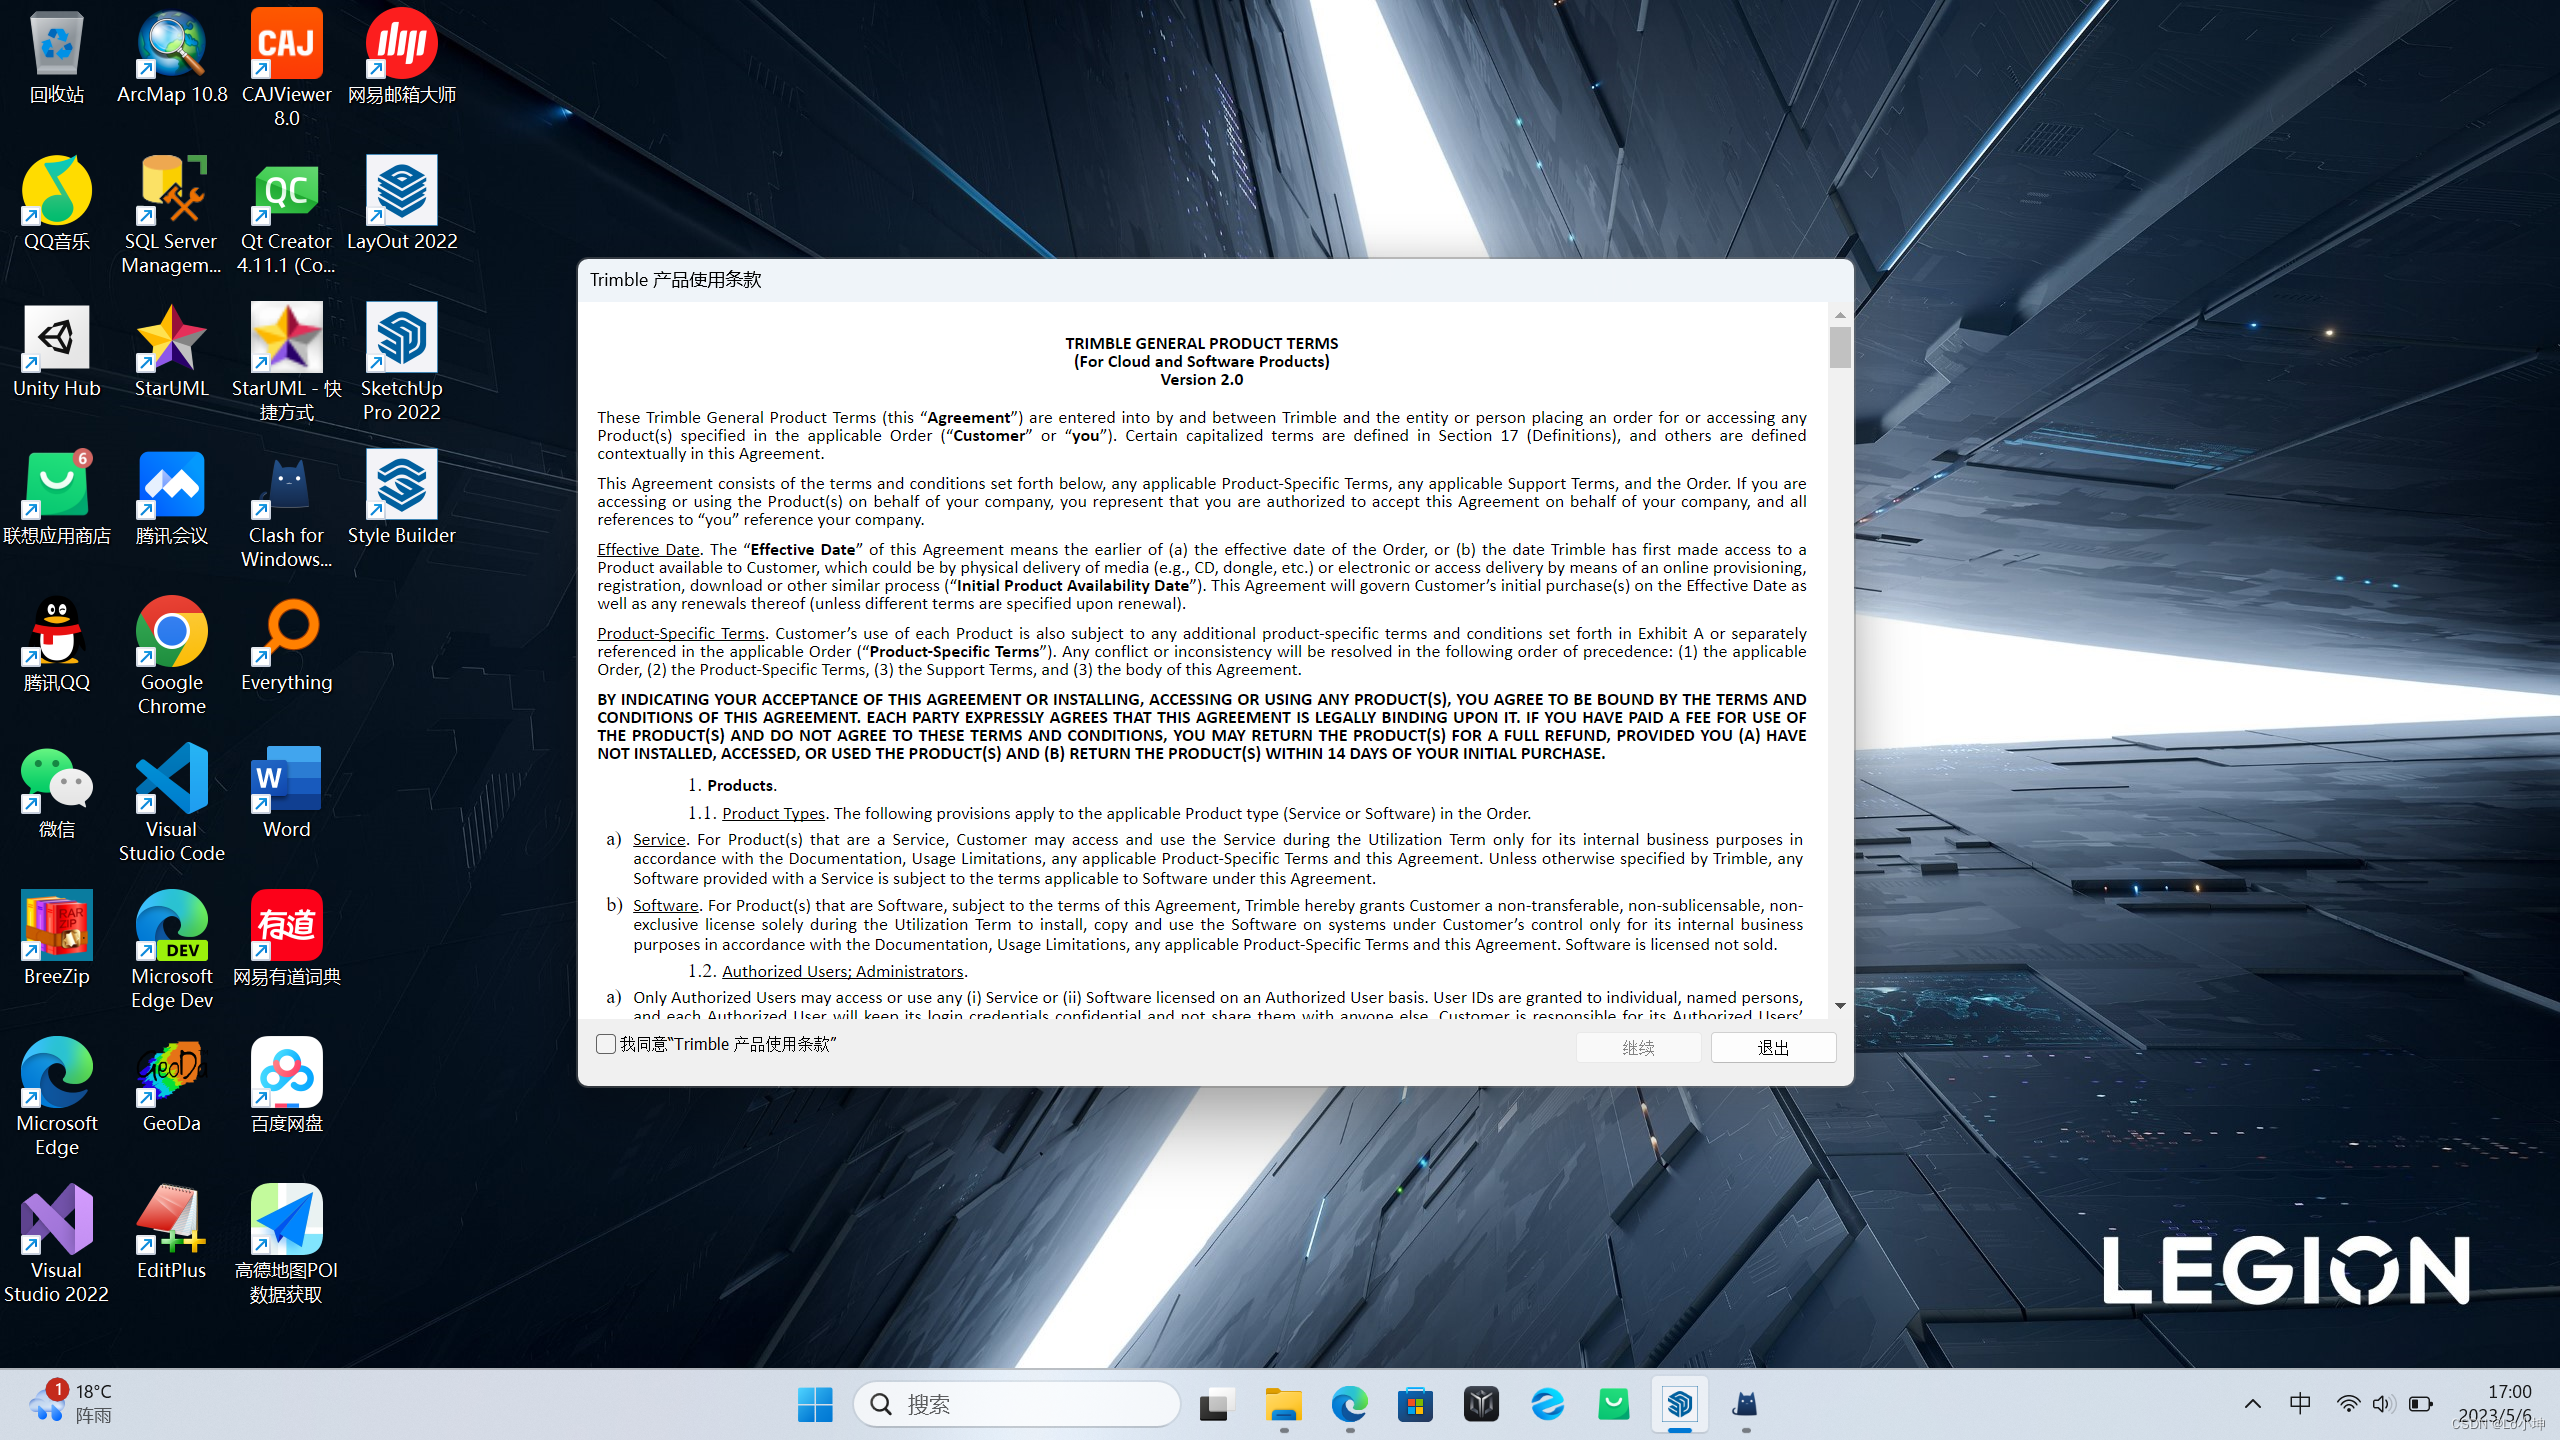The image size is (2560, 1440).
Task: Select the 网易邮箱大师 desktop icon
Action: (402, 58)
